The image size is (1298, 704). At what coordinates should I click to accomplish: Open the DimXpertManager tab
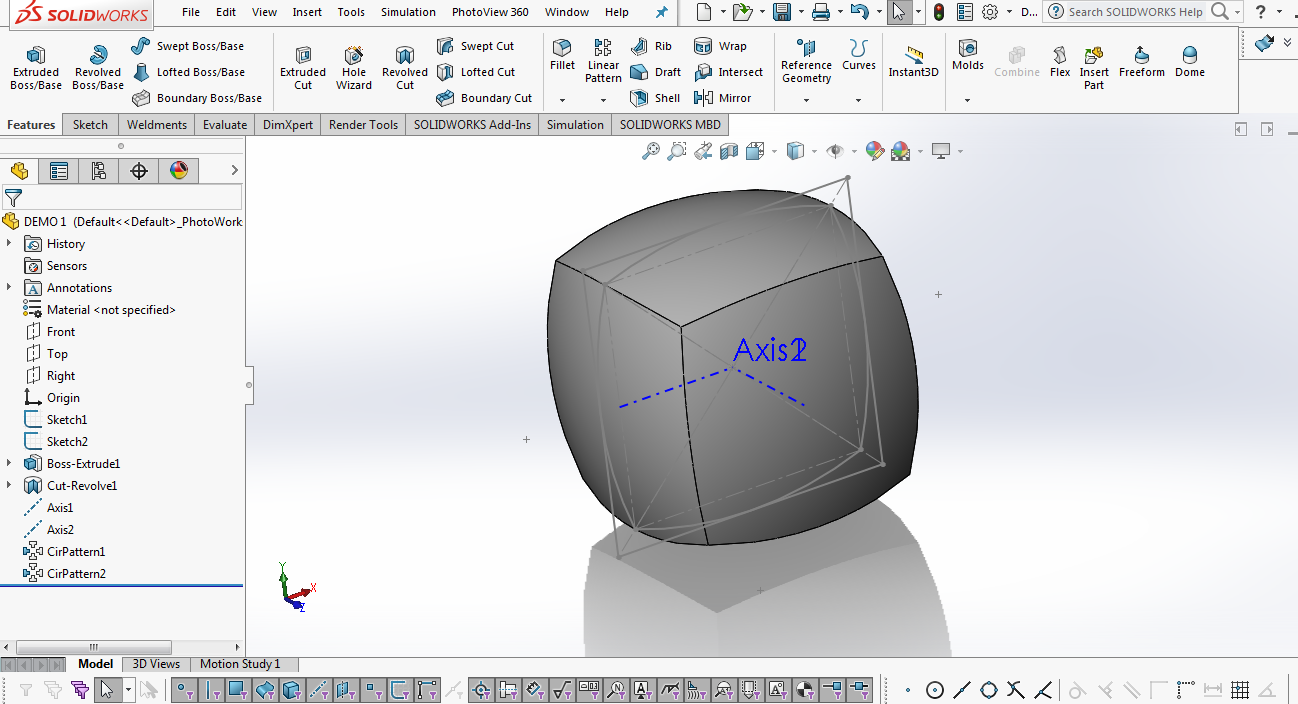pyautogui.click(x=139, y=171)
